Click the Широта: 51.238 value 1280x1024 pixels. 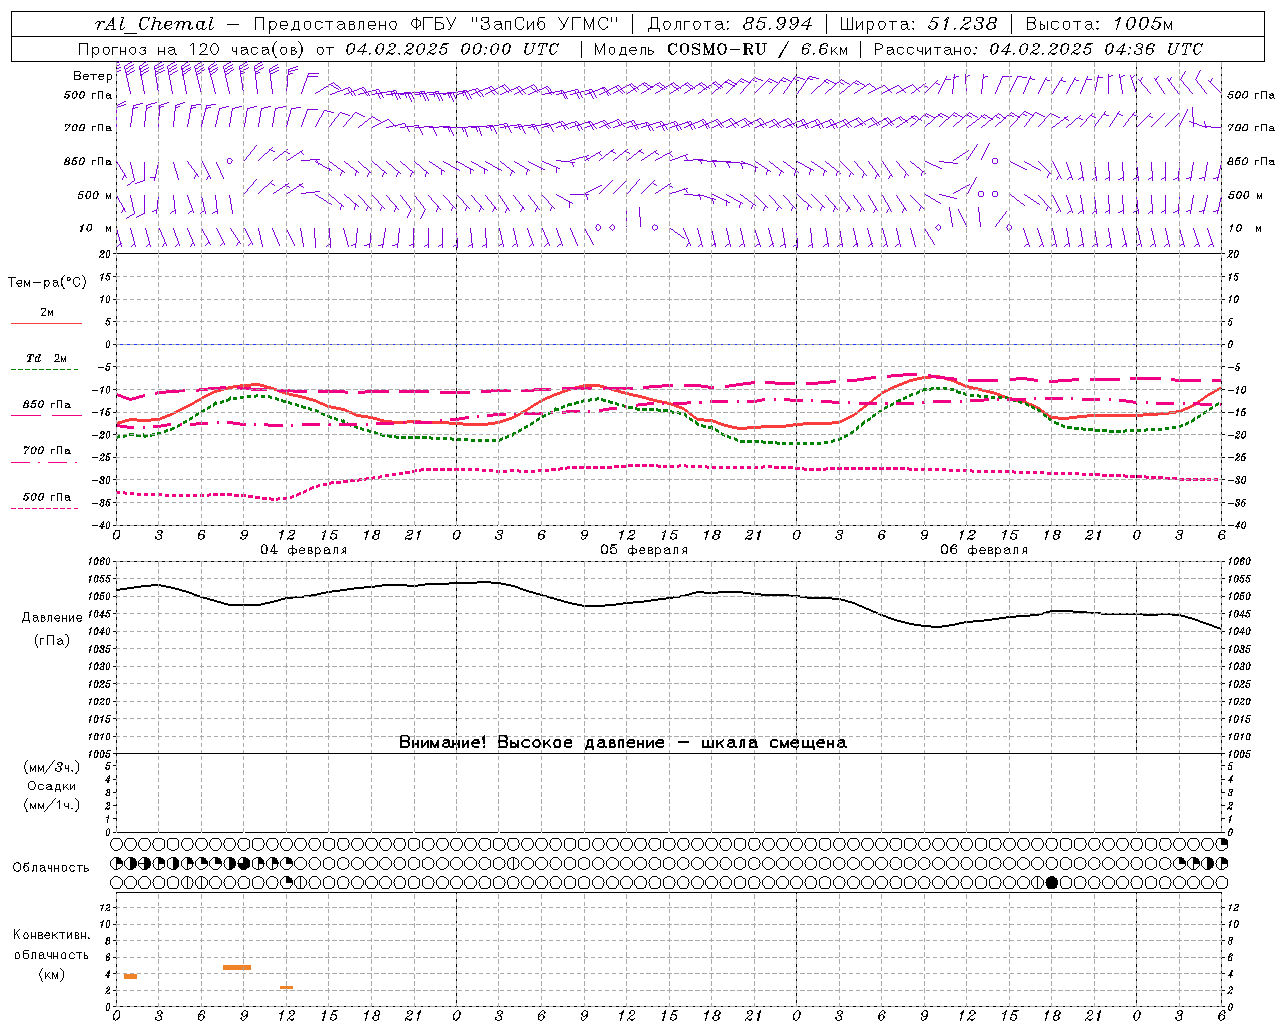click(918, 24)
